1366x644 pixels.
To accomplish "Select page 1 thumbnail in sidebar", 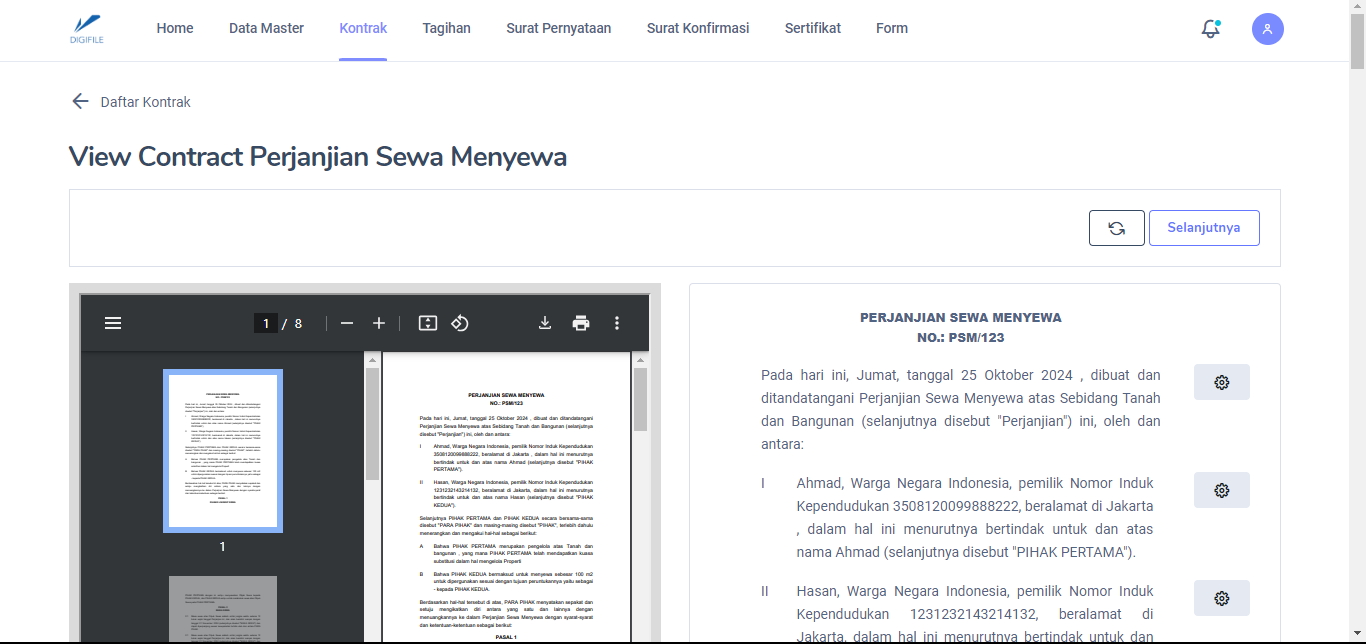I will point(222,450).
